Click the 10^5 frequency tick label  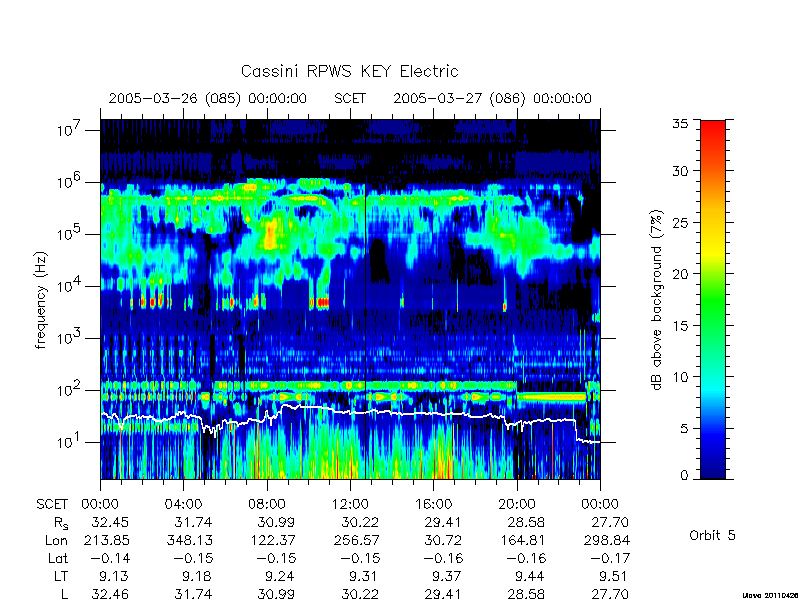click(70, 234)
